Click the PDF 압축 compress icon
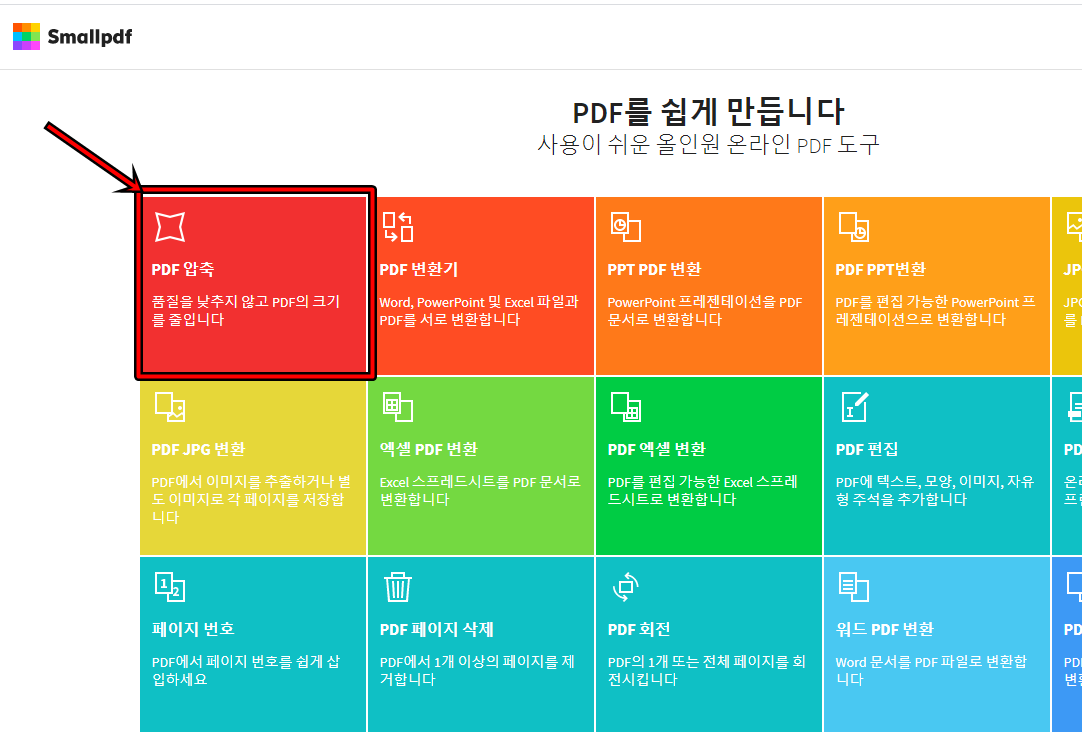Image resolution: width=1082 pixels, height=732 pixels. (170, 226)
